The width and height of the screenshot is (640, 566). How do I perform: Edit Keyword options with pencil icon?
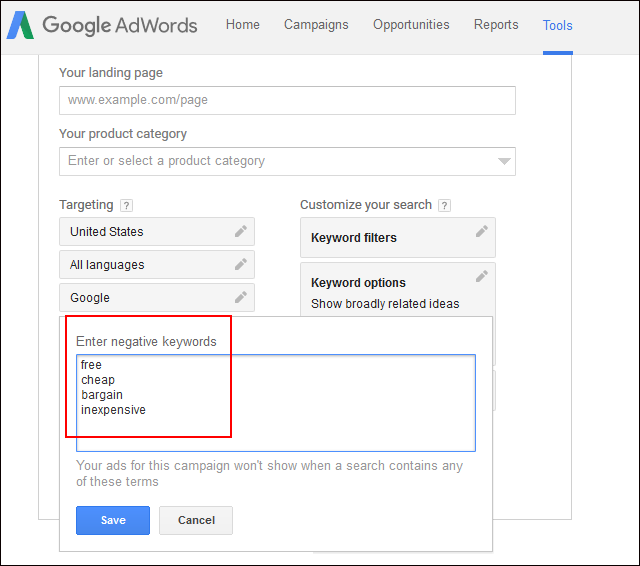pos(482,276)
